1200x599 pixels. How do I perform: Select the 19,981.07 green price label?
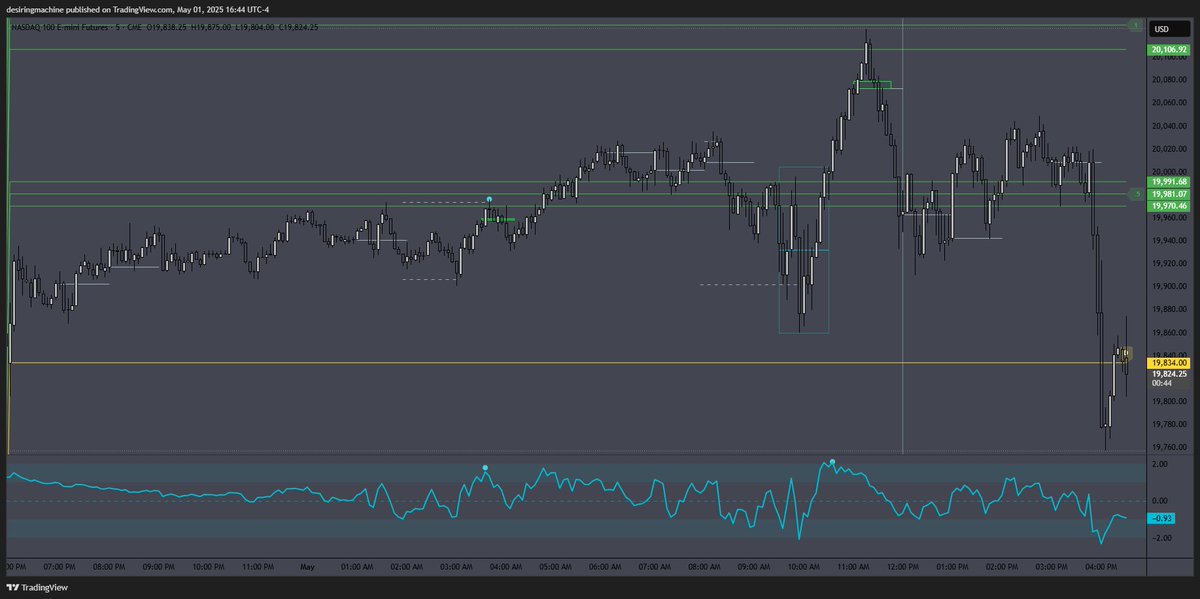(x=1169, y=194)
